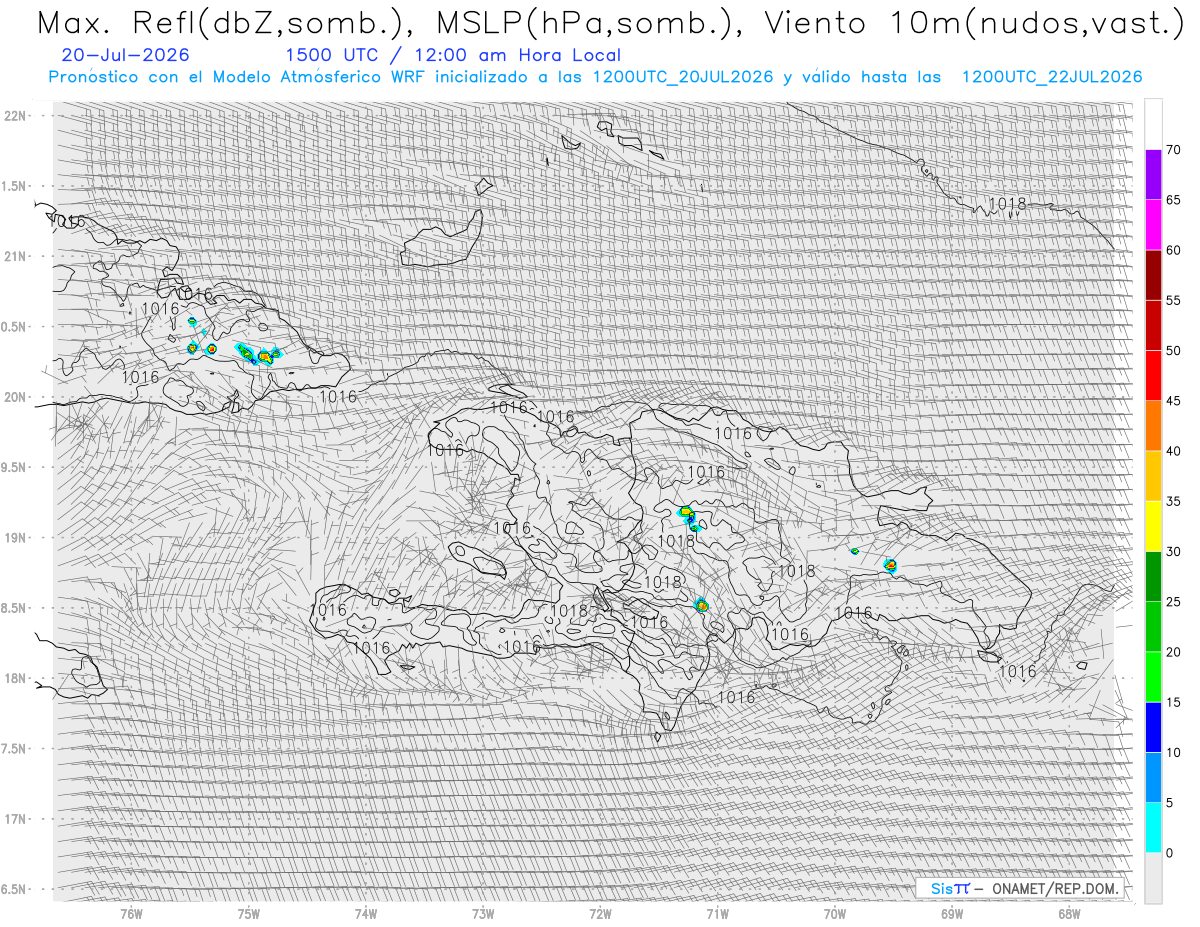Viewport: 1200px width, 927px height.
Task: Click the '70' value on the colorbar
Action: [x=1174, y=150]
